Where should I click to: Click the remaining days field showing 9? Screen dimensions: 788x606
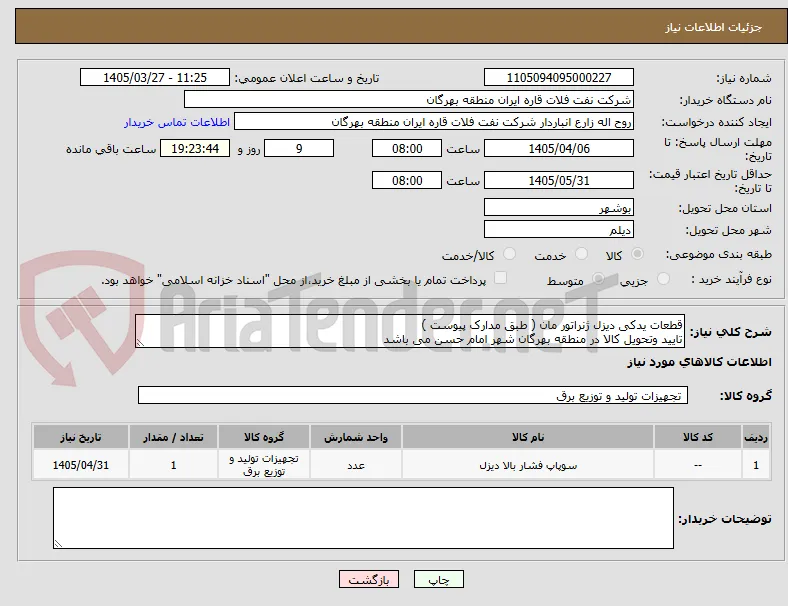click(x=299, y=148)
